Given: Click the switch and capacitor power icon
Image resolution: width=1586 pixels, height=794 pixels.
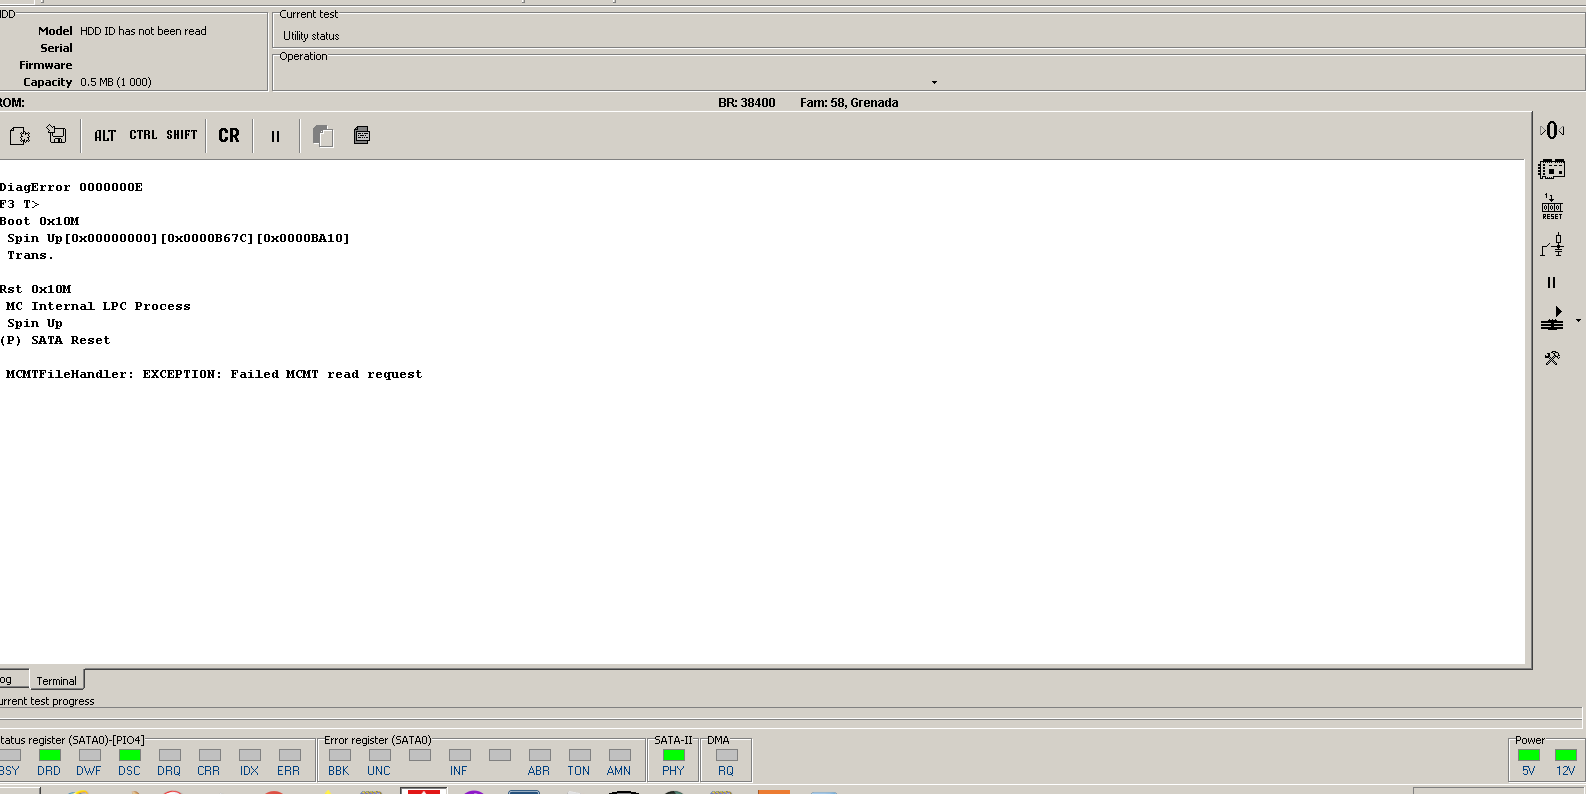Looking at the screenshot, I should [1552, 245].
